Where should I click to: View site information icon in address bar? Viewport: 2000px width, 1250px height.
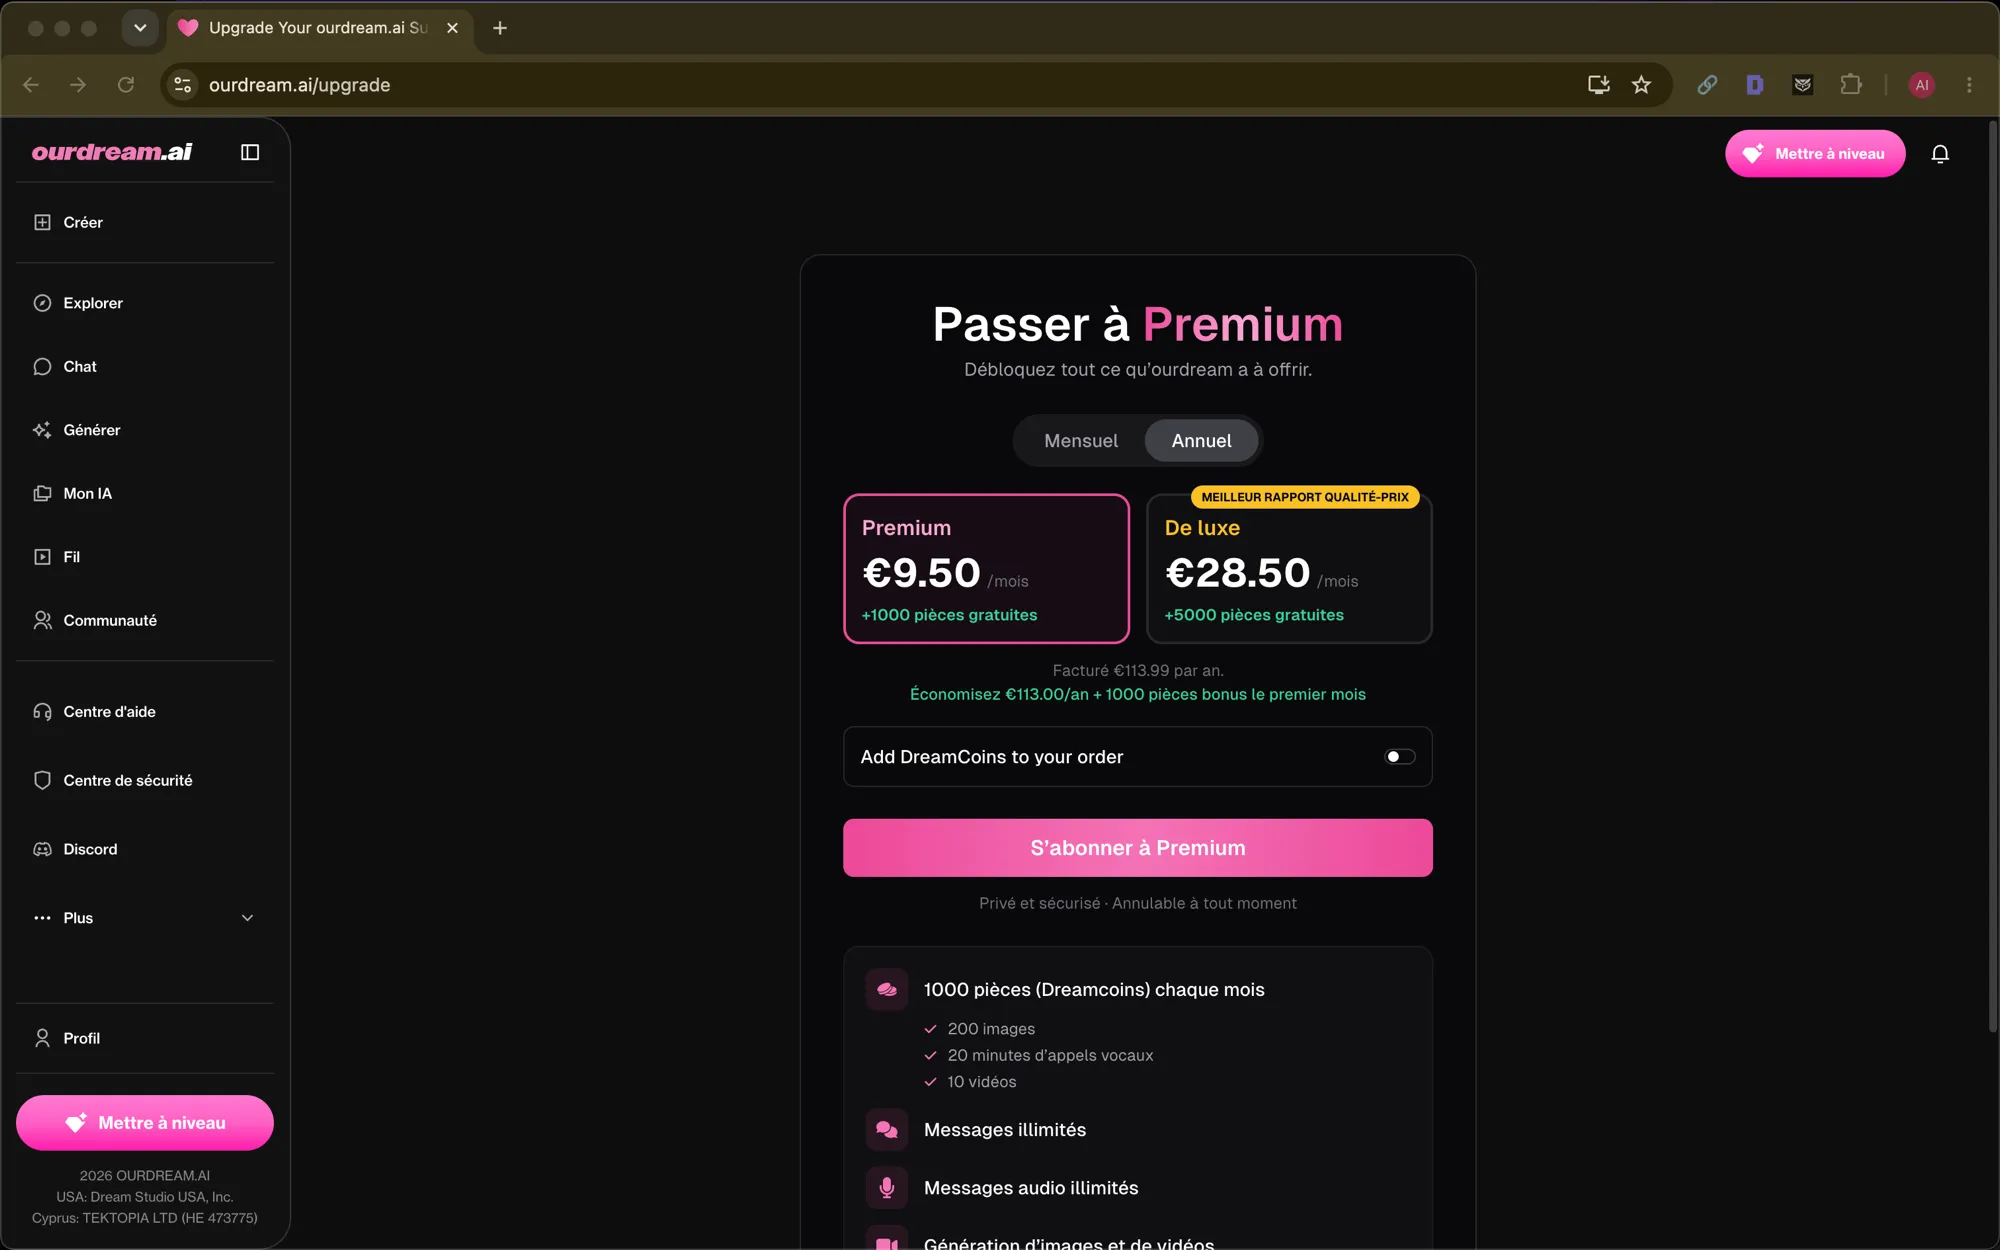pyautogui.click(x=183, y=85)
